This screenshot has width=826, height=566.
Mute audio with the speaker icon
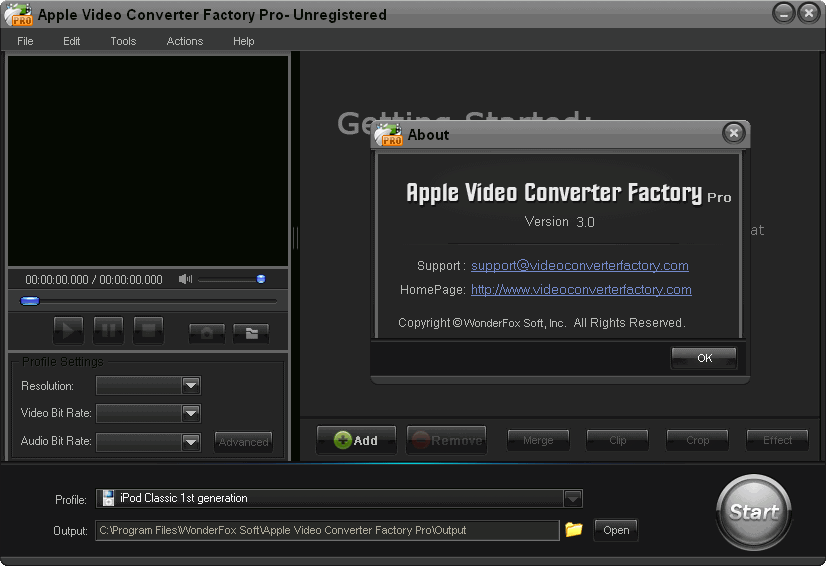(x=185, y=279)
